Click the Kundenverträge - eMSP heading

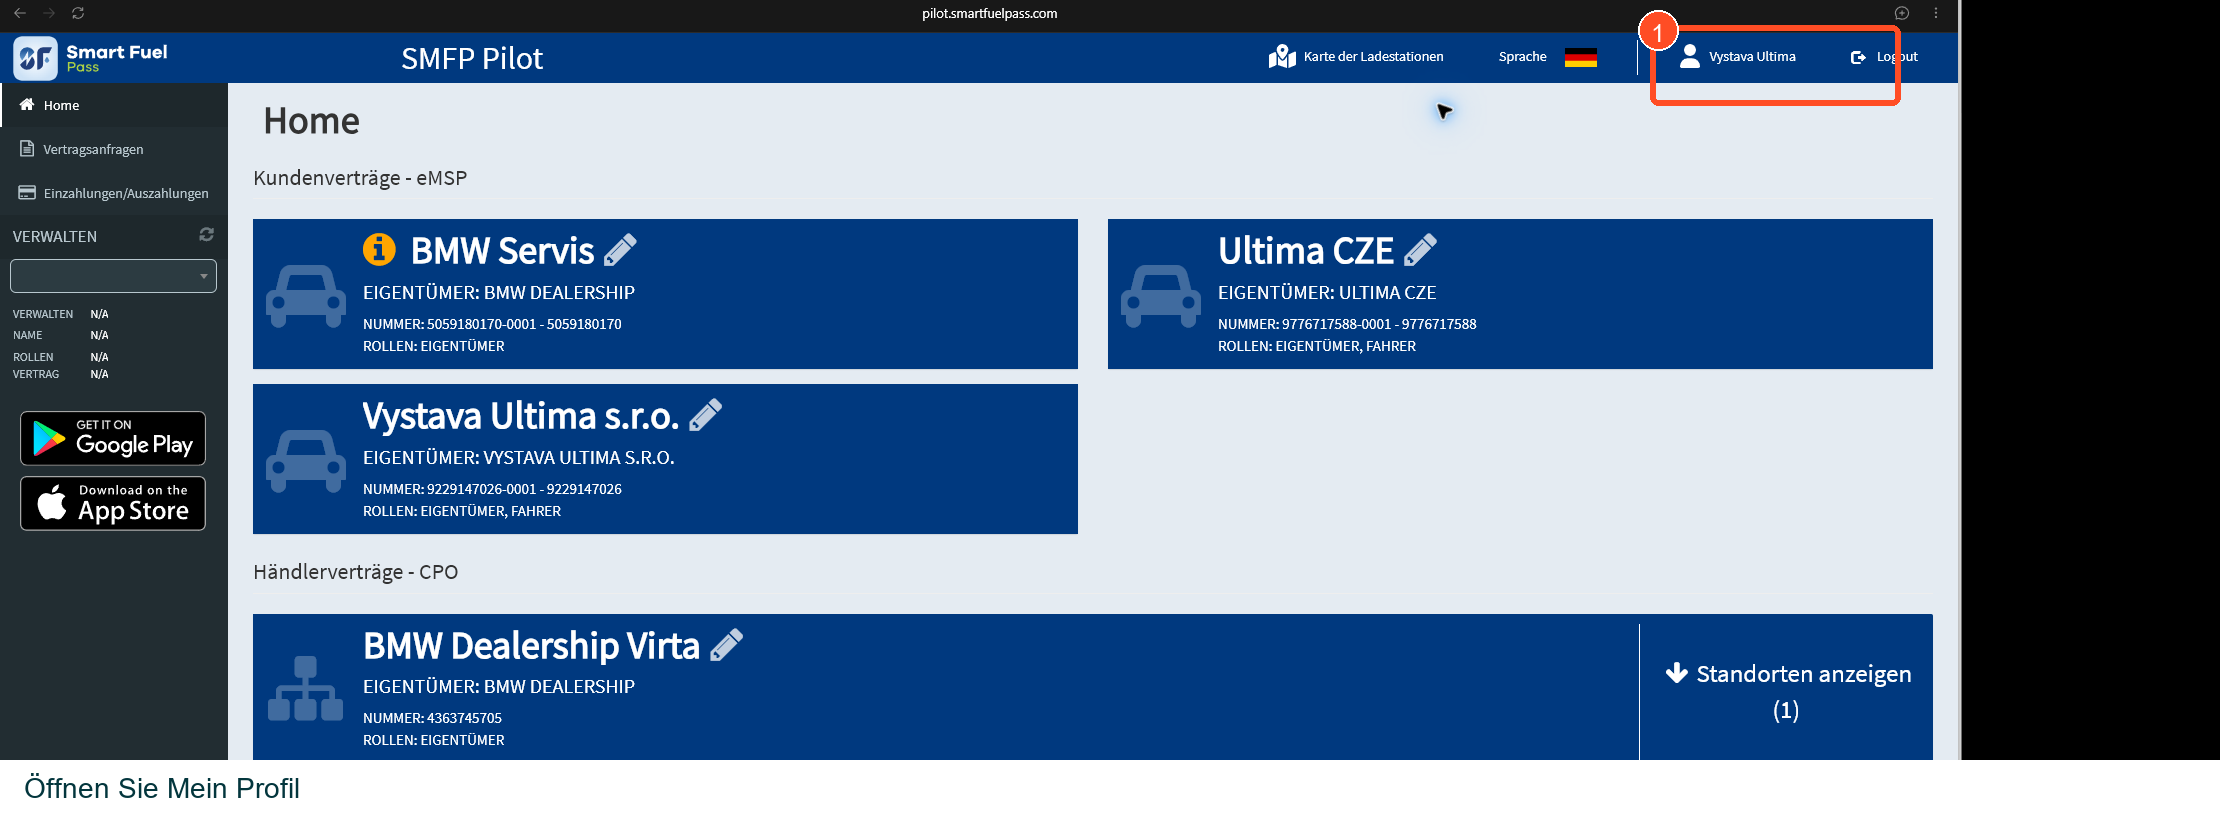click(x=360, y=178)
